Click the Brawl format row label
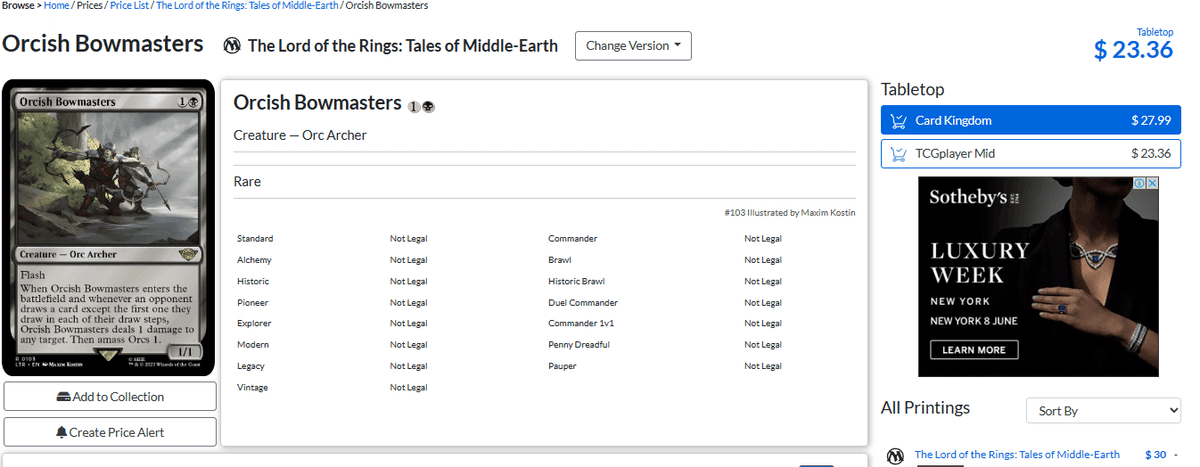Screen dimensions: 1200x467 pos(559,260)
